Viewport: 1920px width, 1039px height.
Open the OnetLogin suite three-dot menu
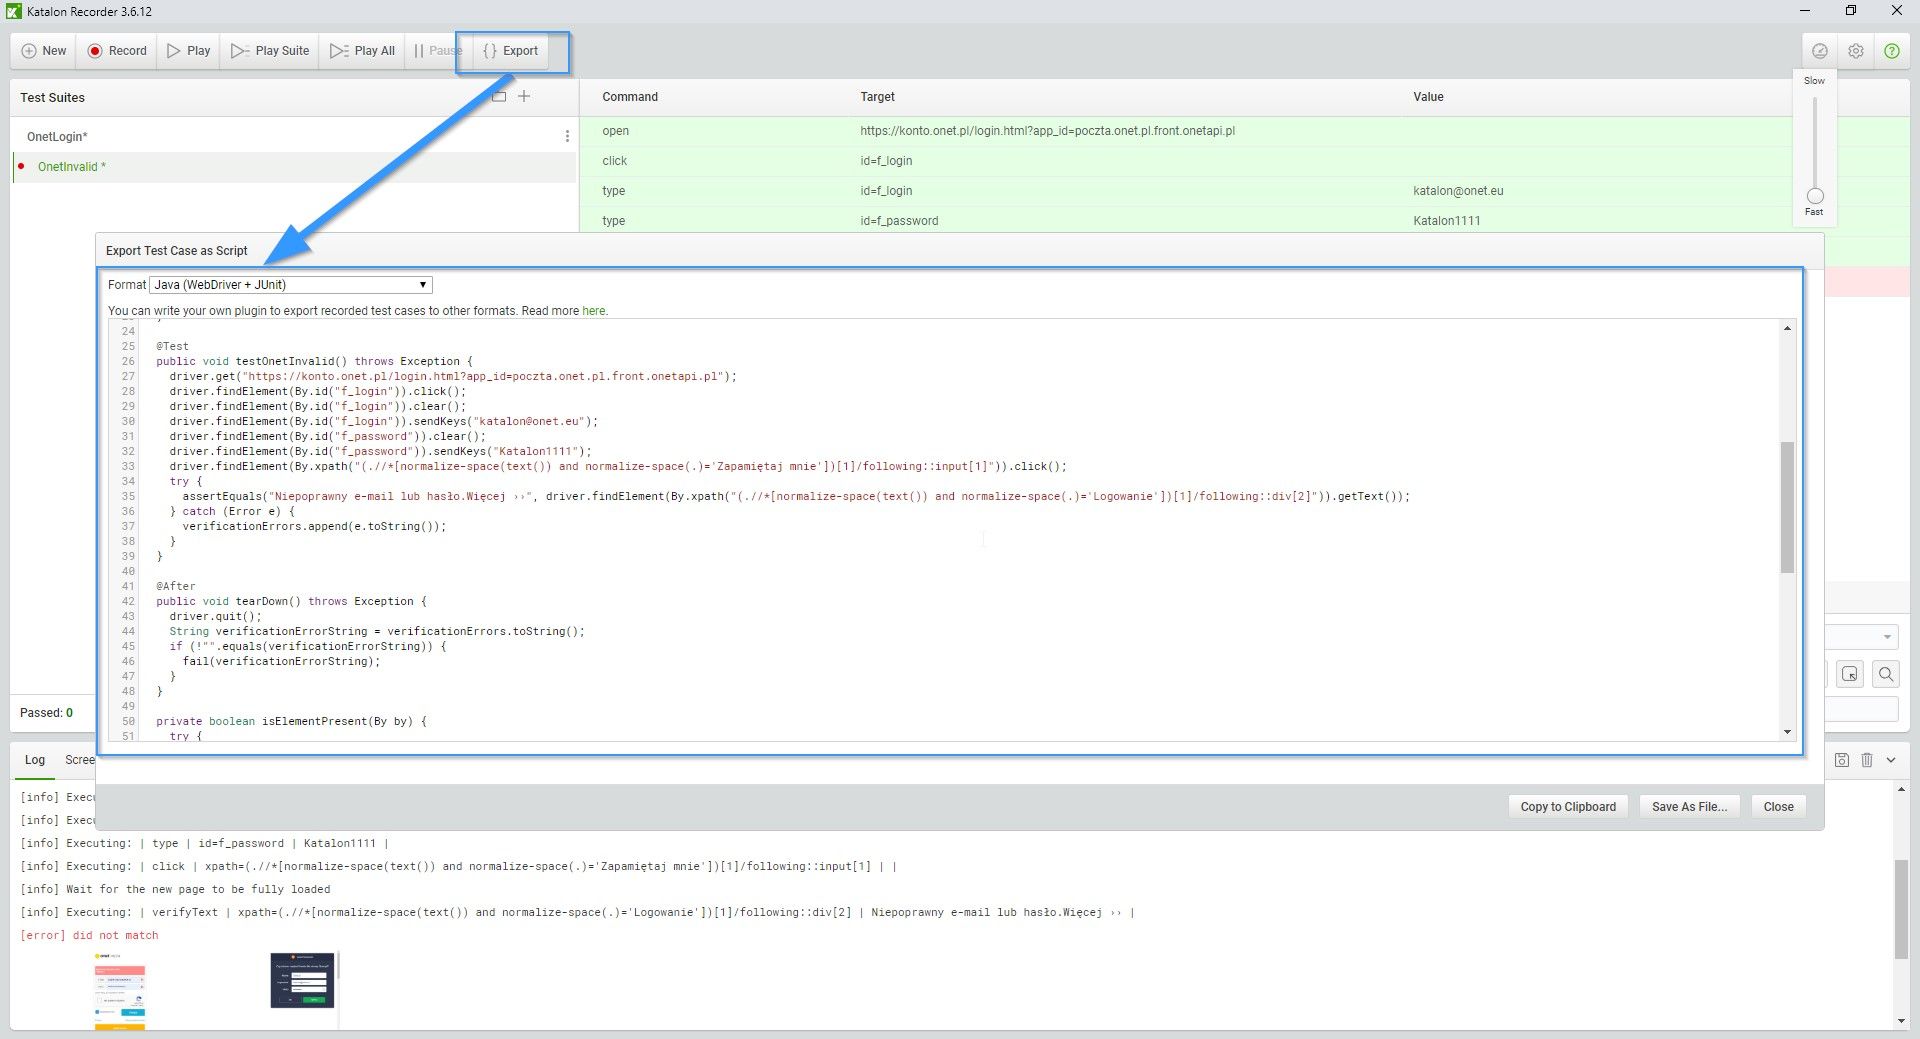pyautogui.click(x=567, y=136)
